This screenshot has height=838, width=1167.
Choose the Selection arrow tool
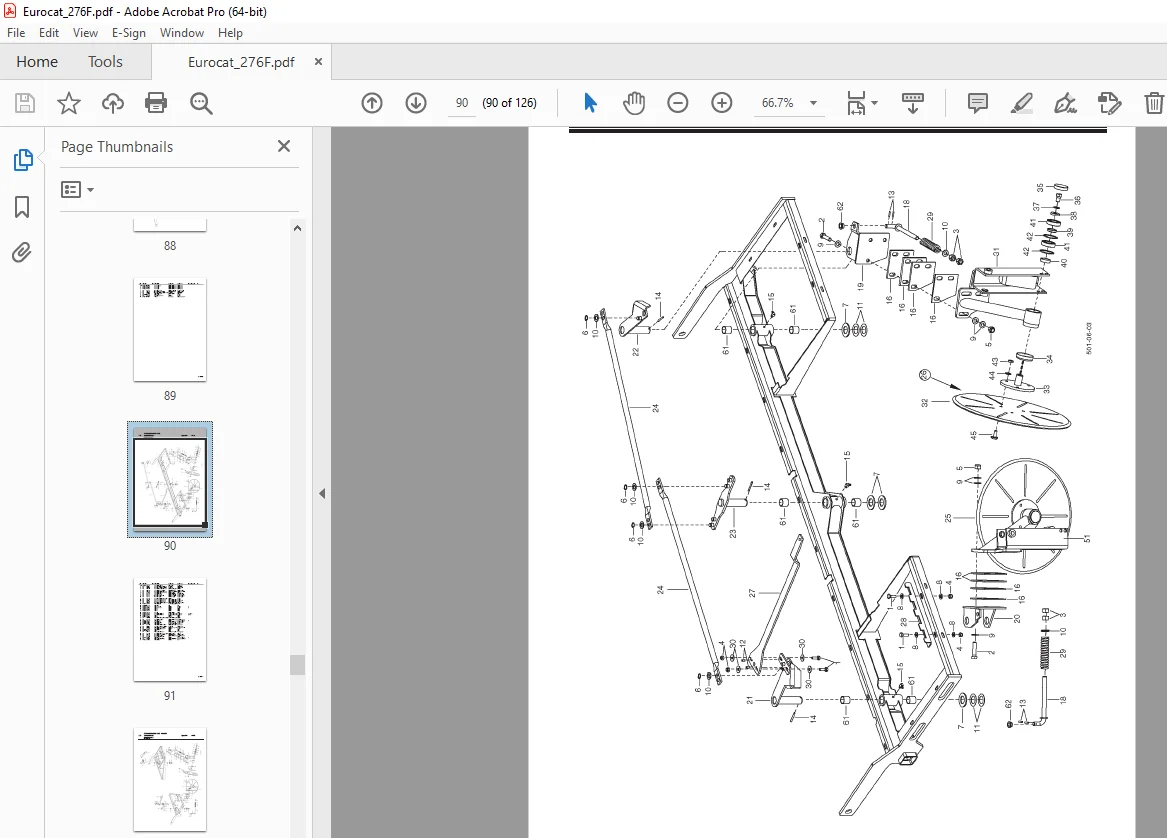coord(590,103)
